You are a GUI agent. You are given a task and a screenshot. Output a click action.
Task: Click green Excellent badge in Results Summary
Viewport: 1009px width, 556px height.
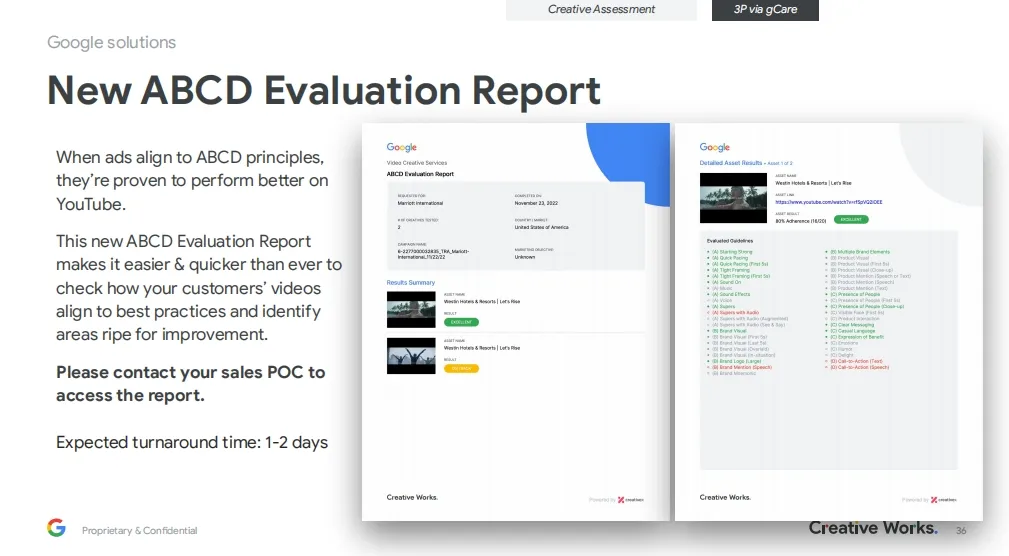tap(461, 322)
